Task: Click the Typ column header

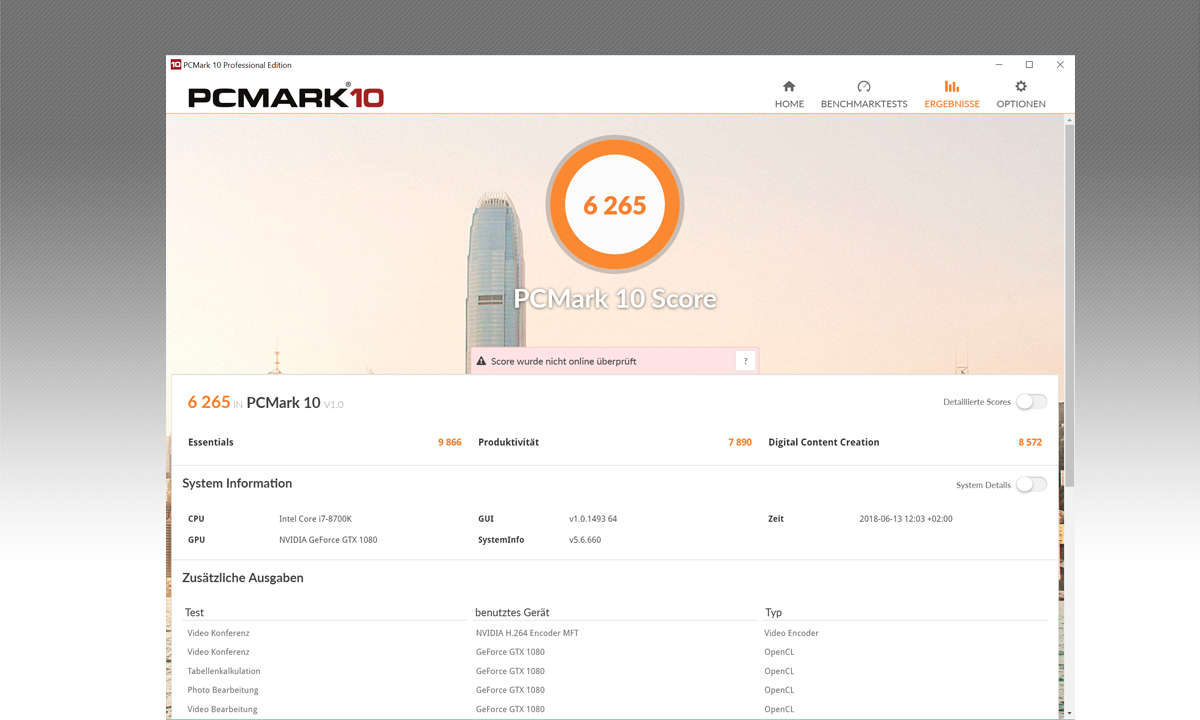Action: coord(773,612)
